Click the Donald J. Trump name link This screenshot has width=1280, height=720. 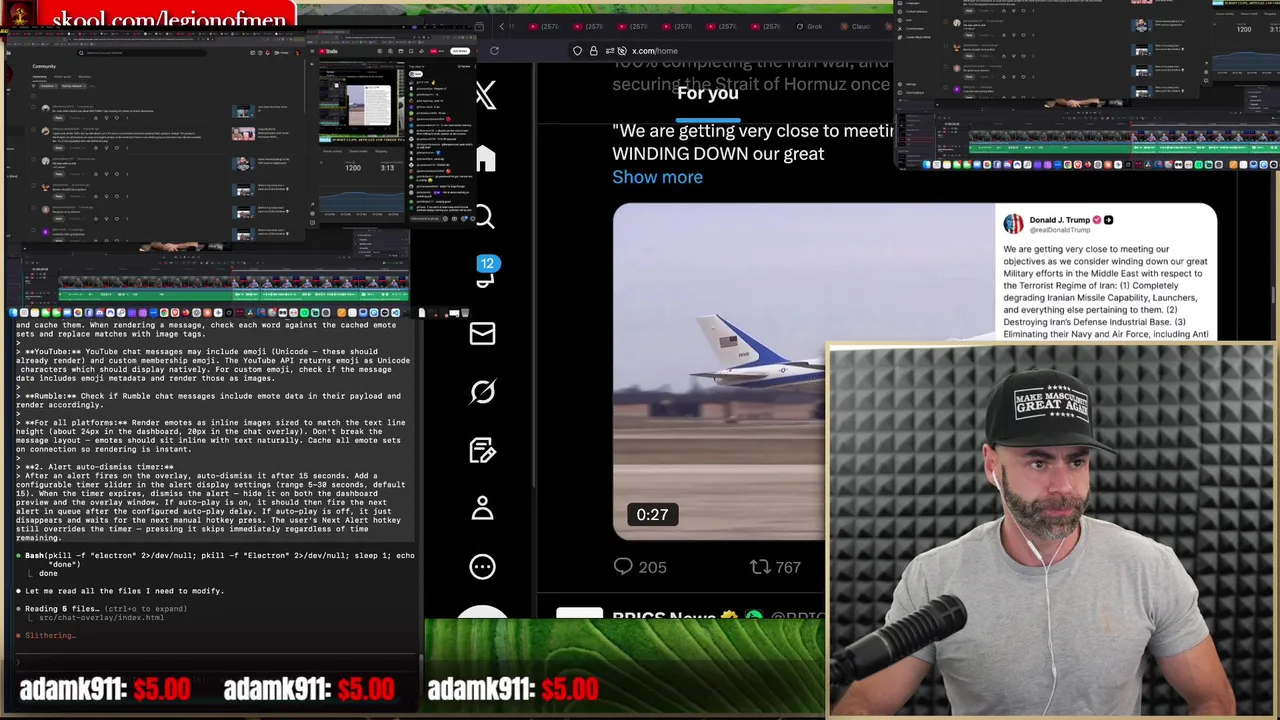1059,220
